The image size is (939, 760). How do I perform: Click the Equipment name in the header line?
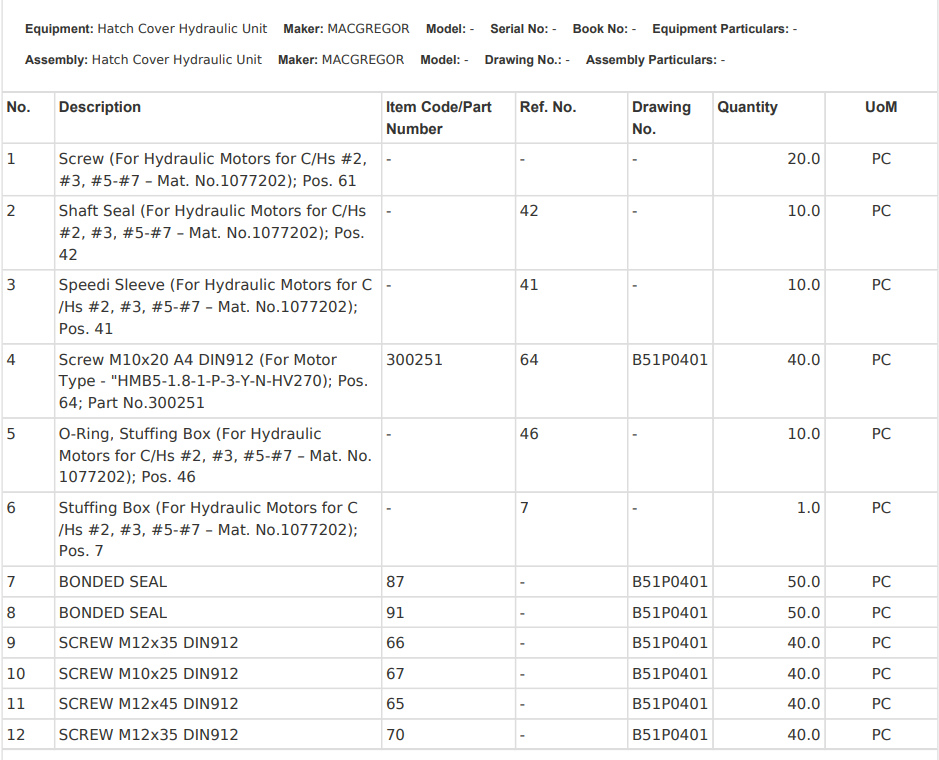point(181,29)
